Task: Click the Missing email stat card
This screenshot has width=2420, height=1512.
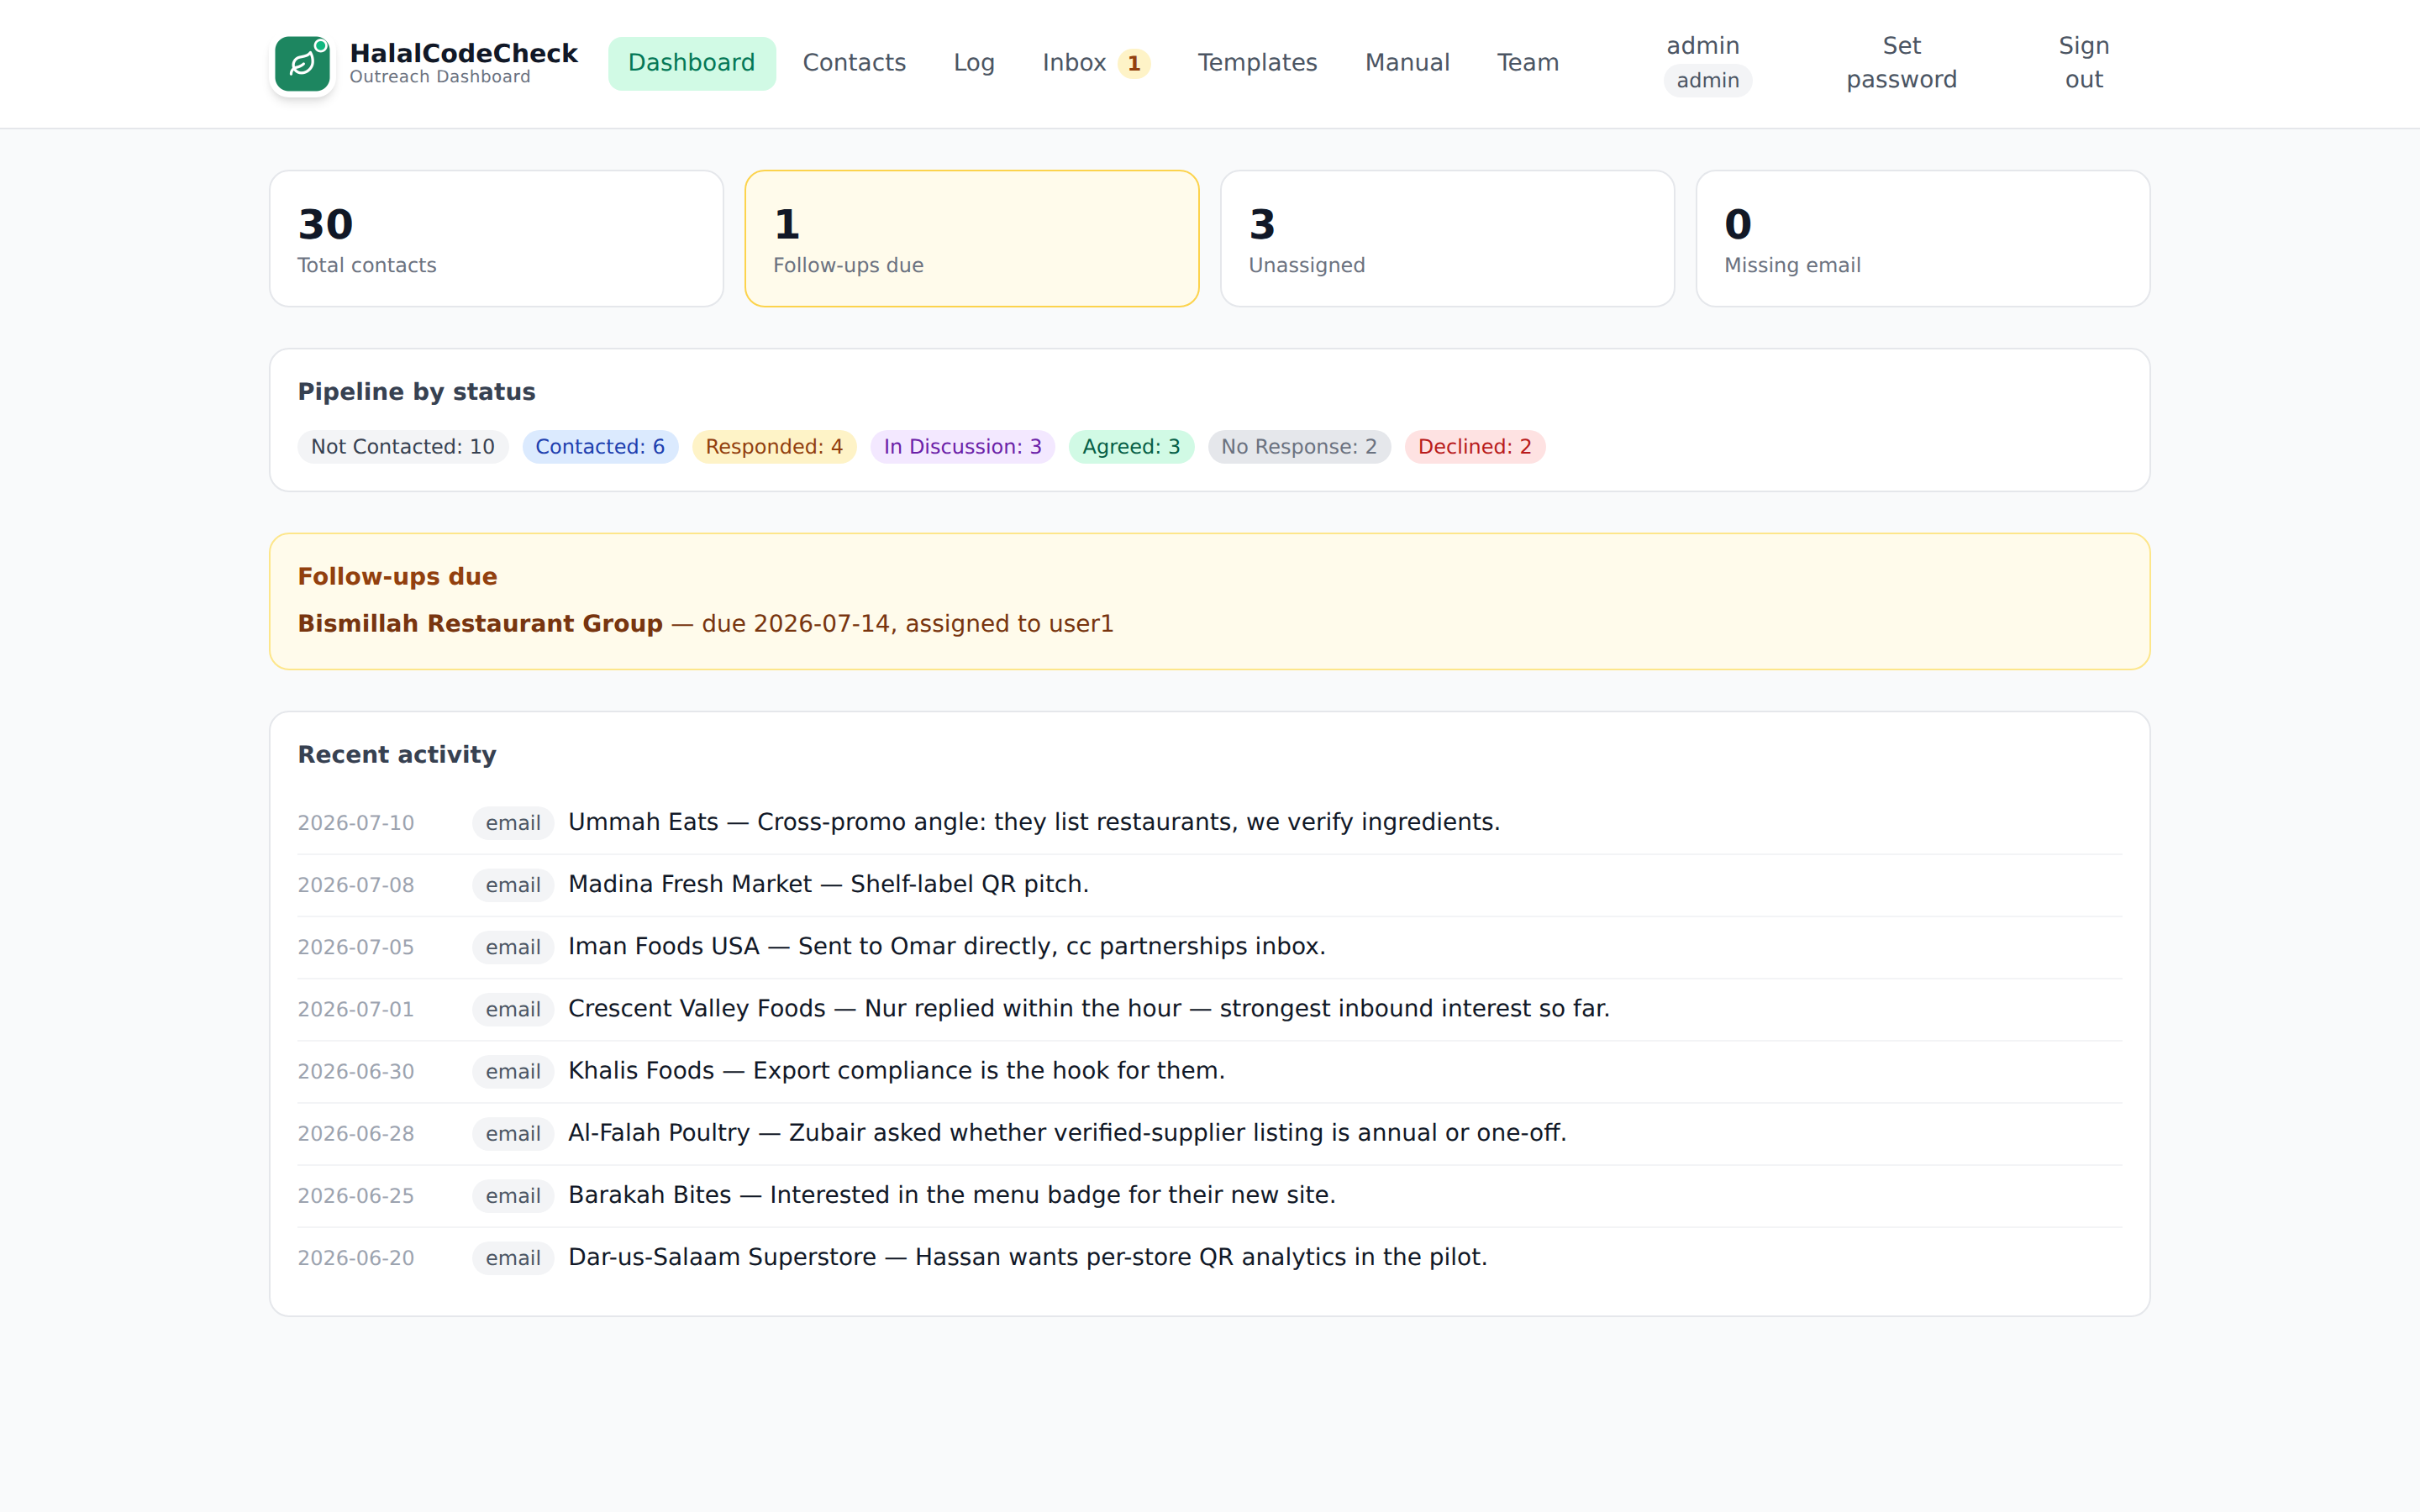Action: (1922, 238)
